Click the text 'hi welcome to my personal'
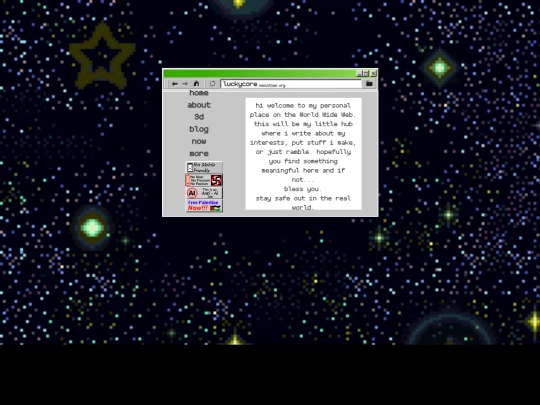 click(303, 105)
